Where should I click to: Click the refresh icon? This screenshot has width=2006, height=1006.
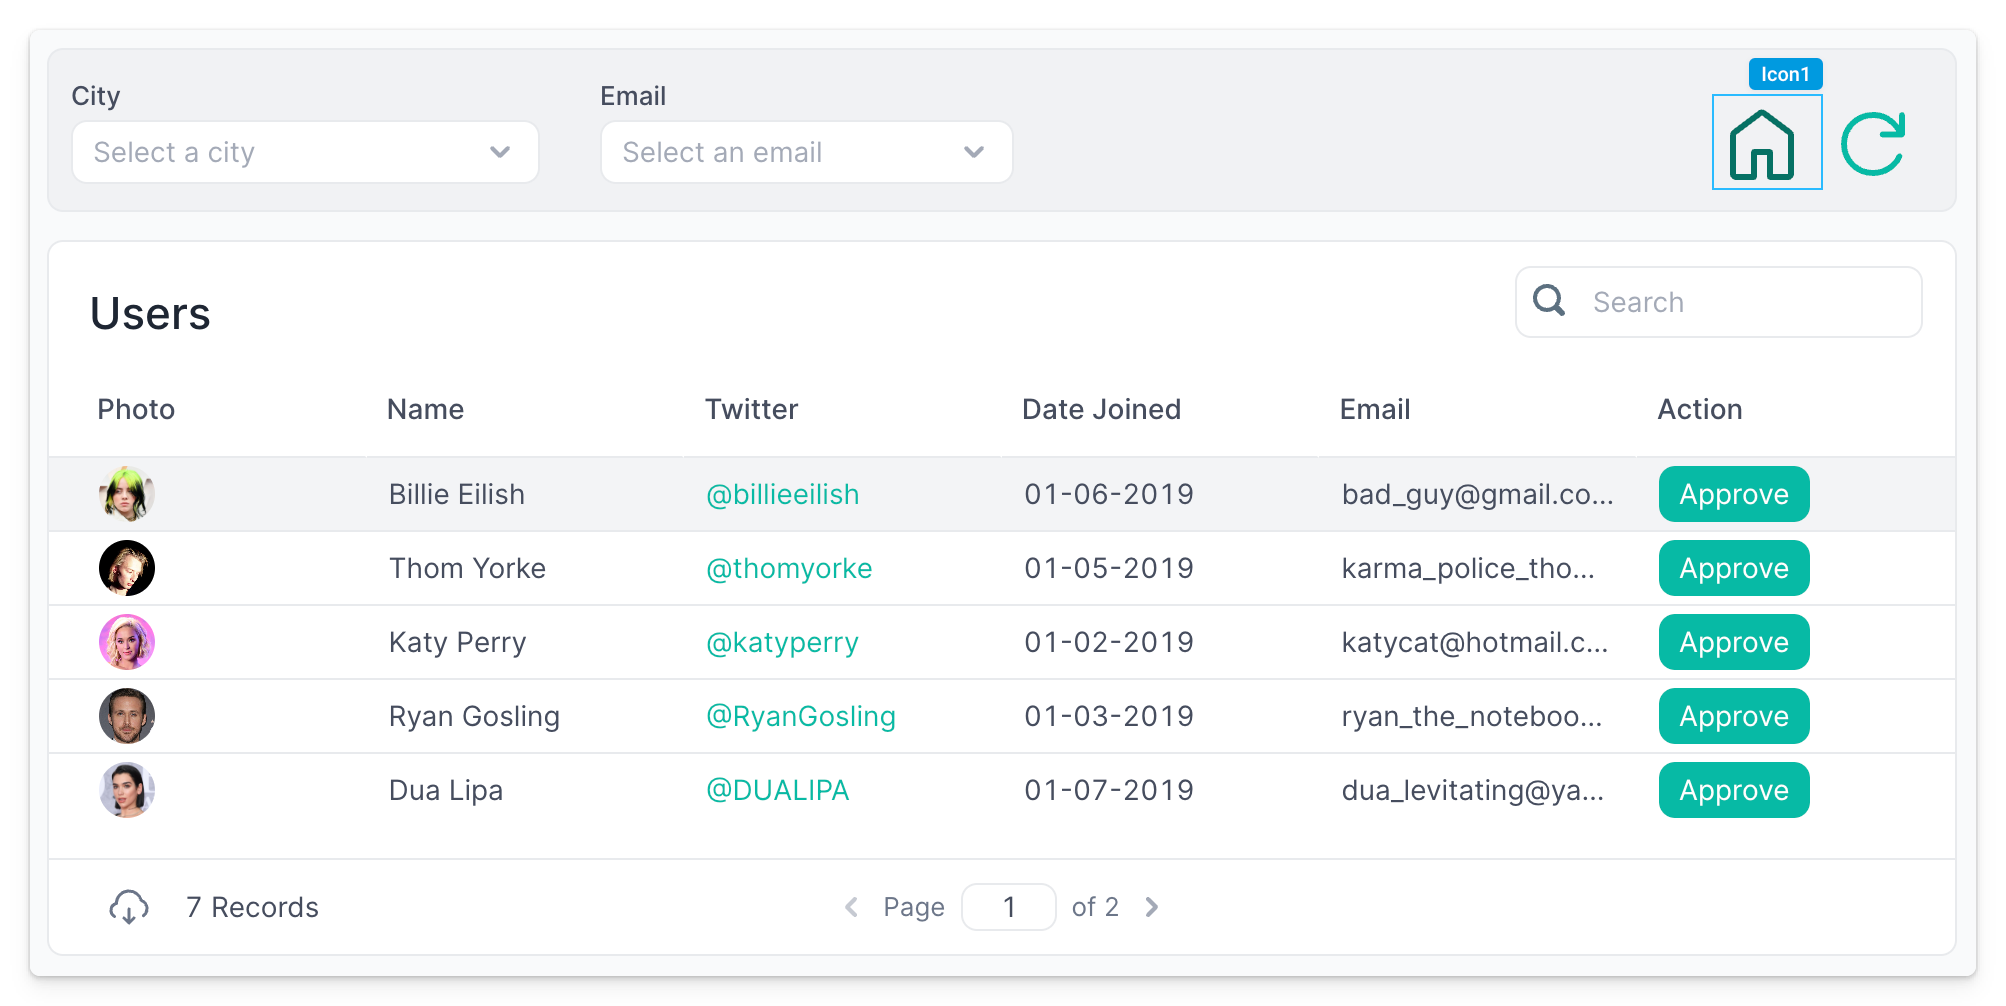(1873, 144)
